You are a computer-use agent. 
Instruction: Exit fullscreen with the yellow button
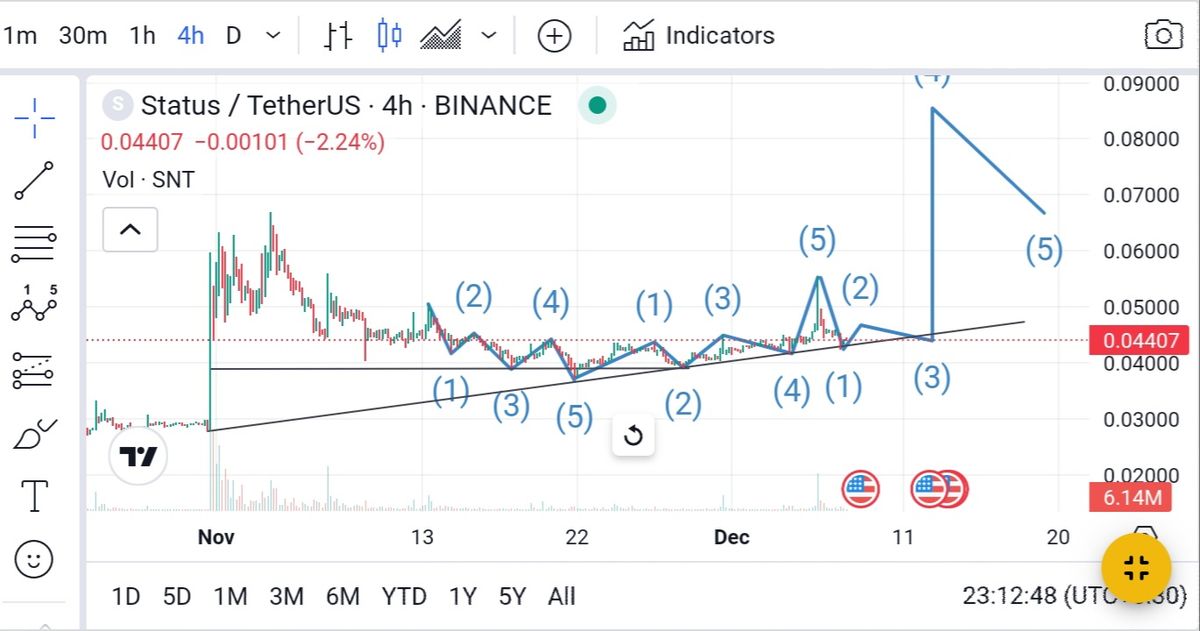pyautogui.click(x=1136, y=569)
